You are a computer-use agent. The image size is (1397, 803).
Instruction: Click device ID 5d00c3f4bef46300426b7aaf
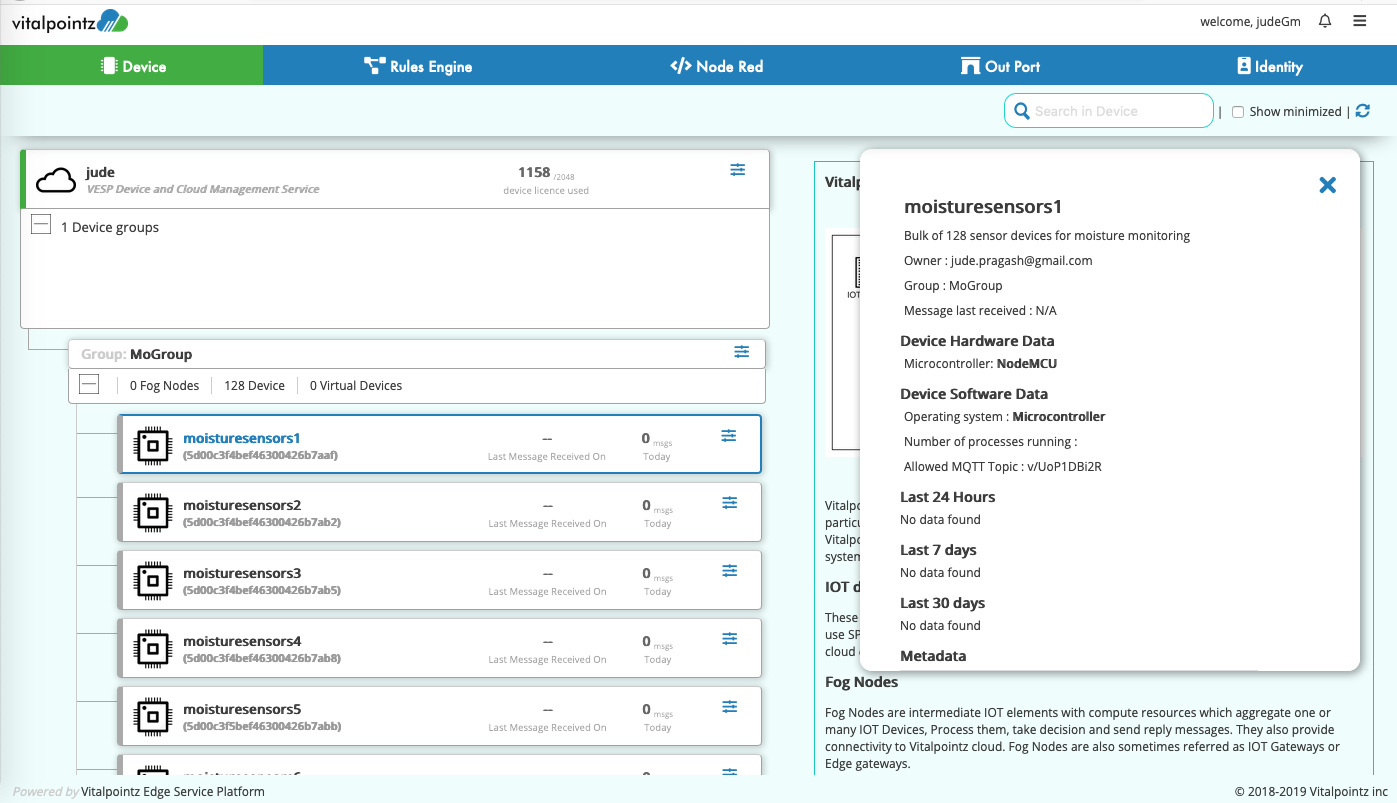pyautogui.click(x=260, y=455)
